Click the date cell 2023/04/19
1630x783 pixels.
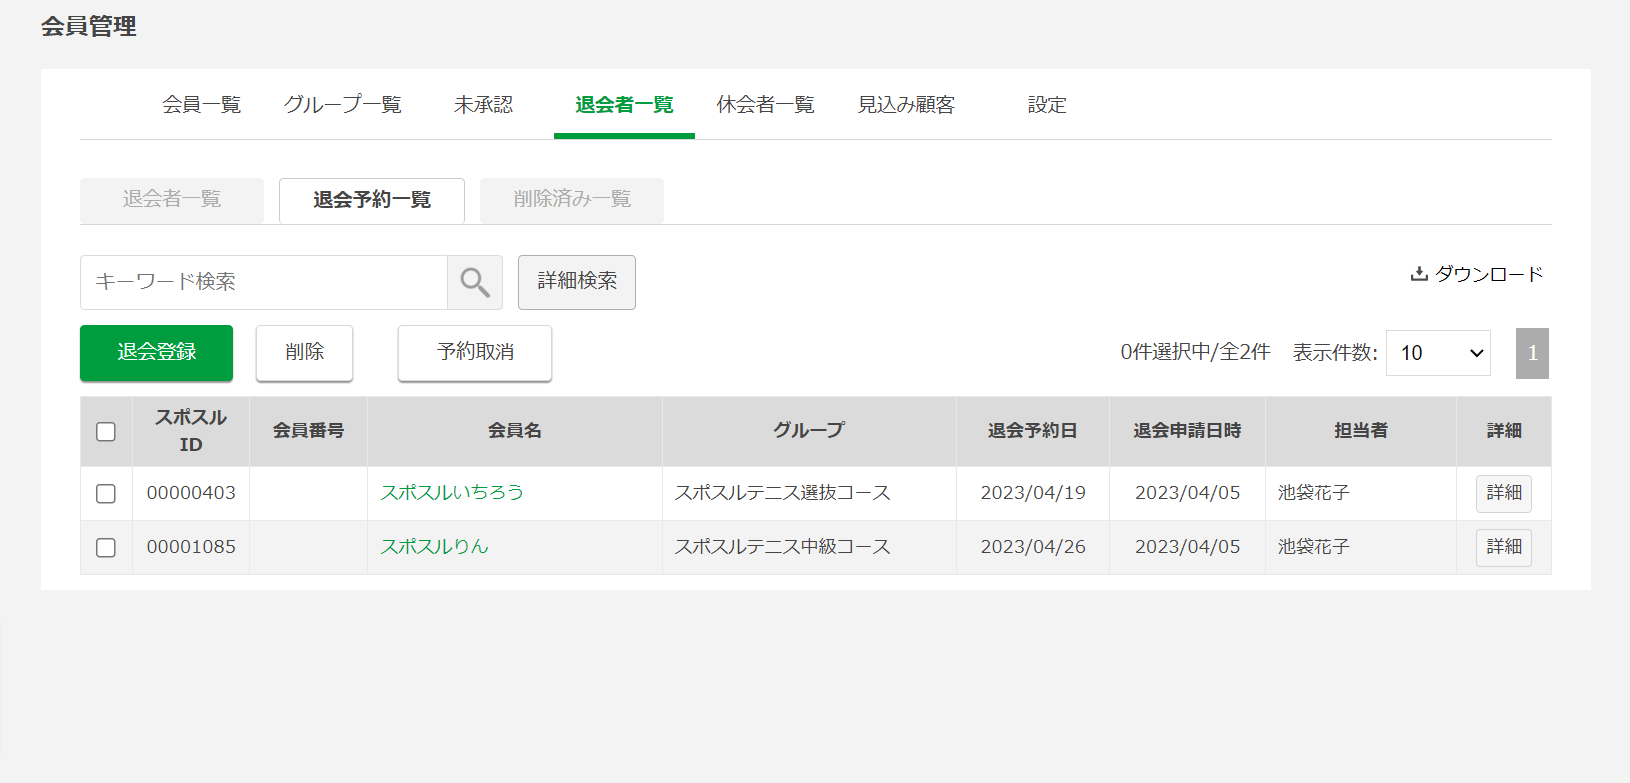pos(1033,493)
